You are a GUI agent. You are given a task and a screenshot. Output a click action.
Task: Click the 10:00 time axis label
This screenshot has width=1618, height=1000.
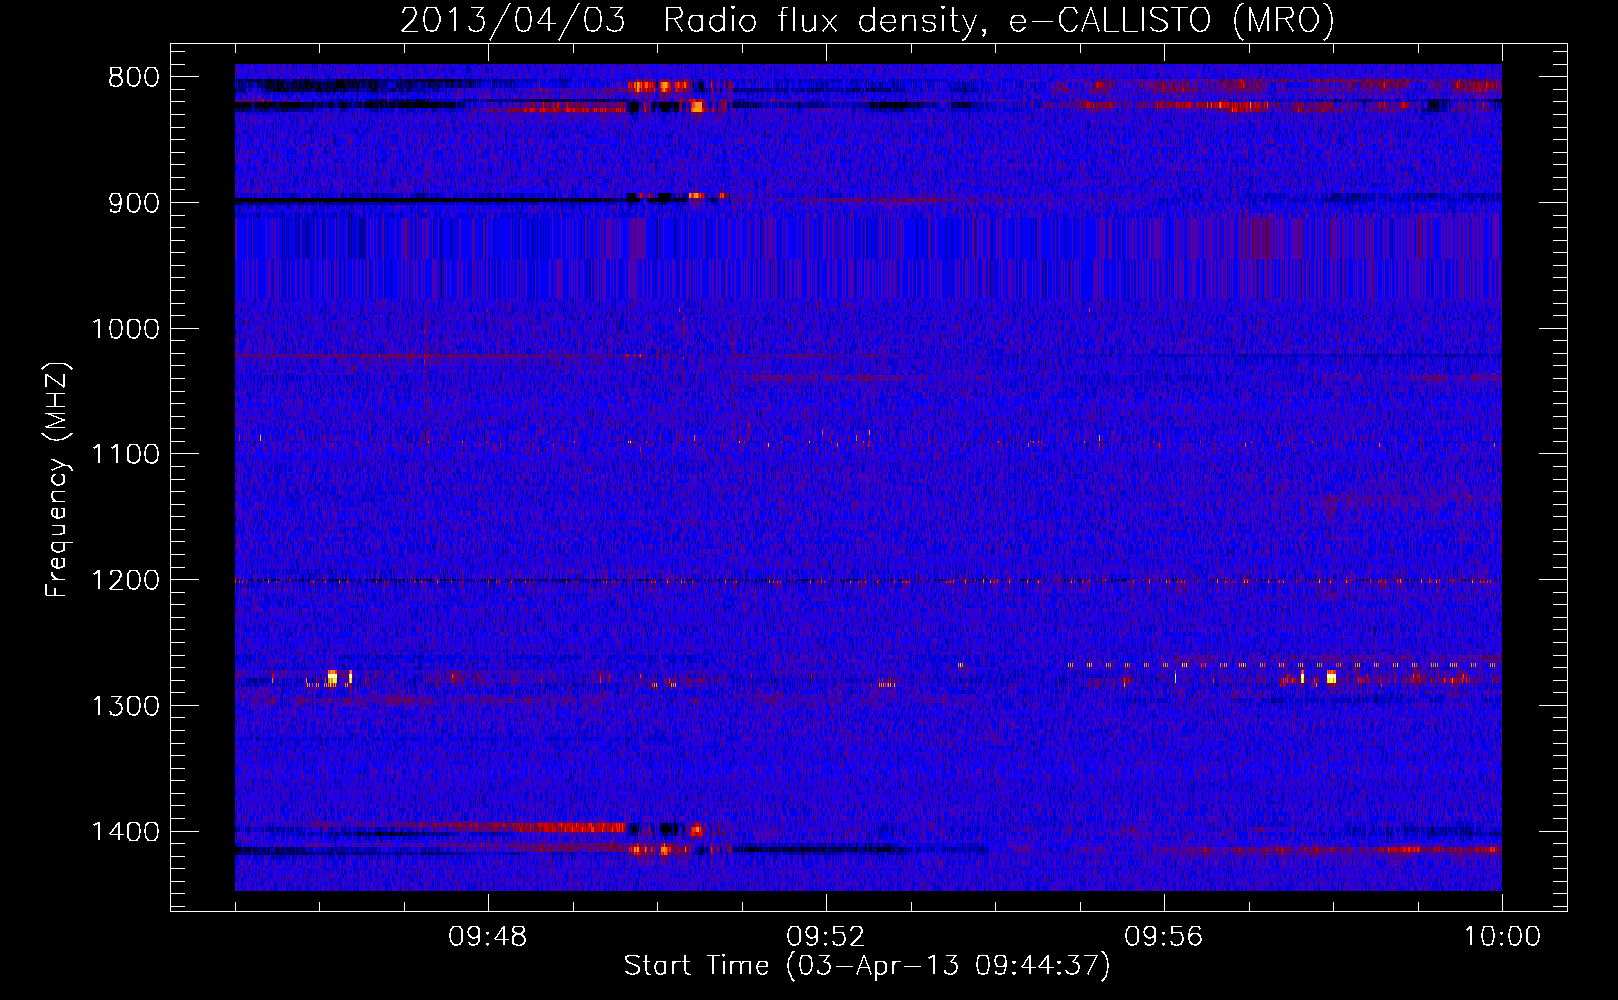(x=1502, y=937)
